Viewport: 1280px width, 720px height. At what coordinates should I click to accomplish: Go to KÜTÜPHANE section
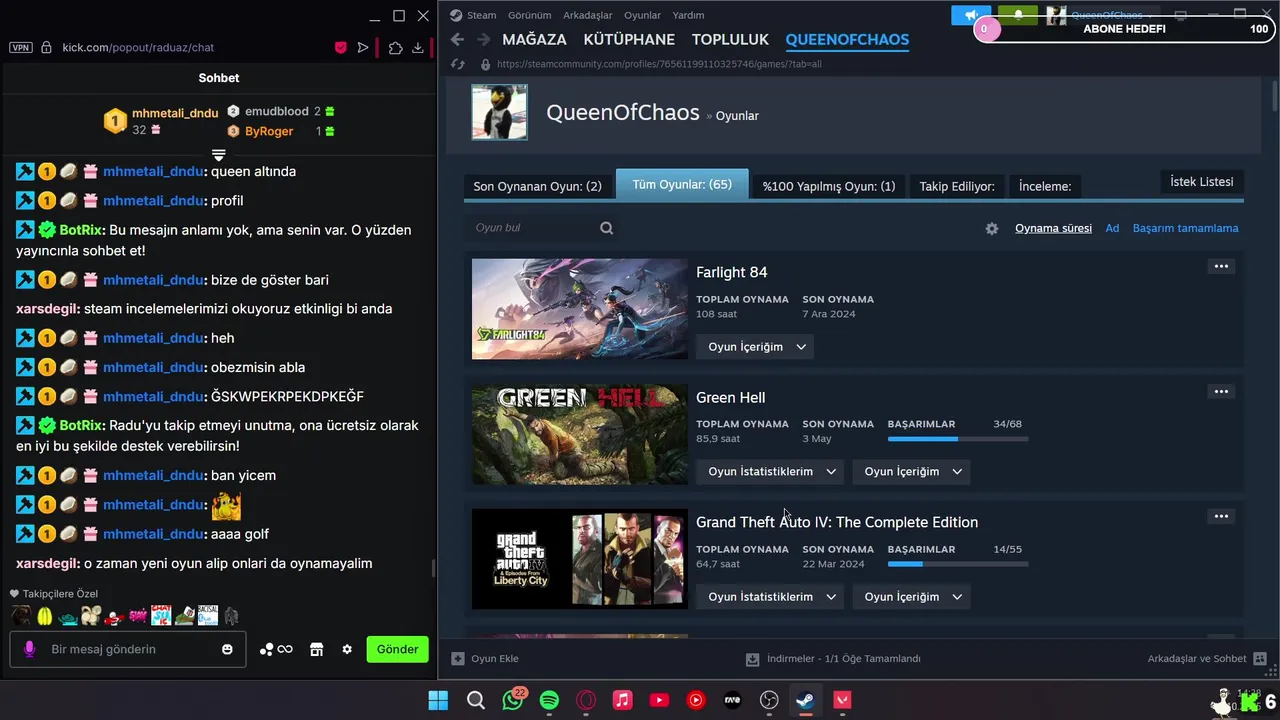point(629,40)
